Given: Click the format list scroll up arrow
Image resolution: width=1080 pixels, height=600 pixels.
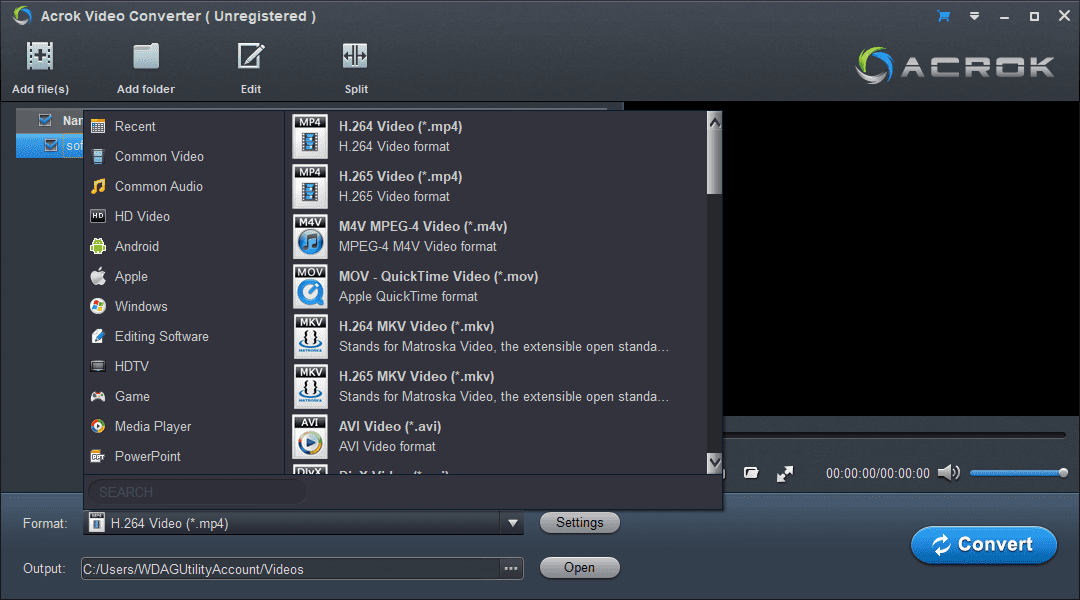Looking at the screenshot, I should (x=714, y=122).
